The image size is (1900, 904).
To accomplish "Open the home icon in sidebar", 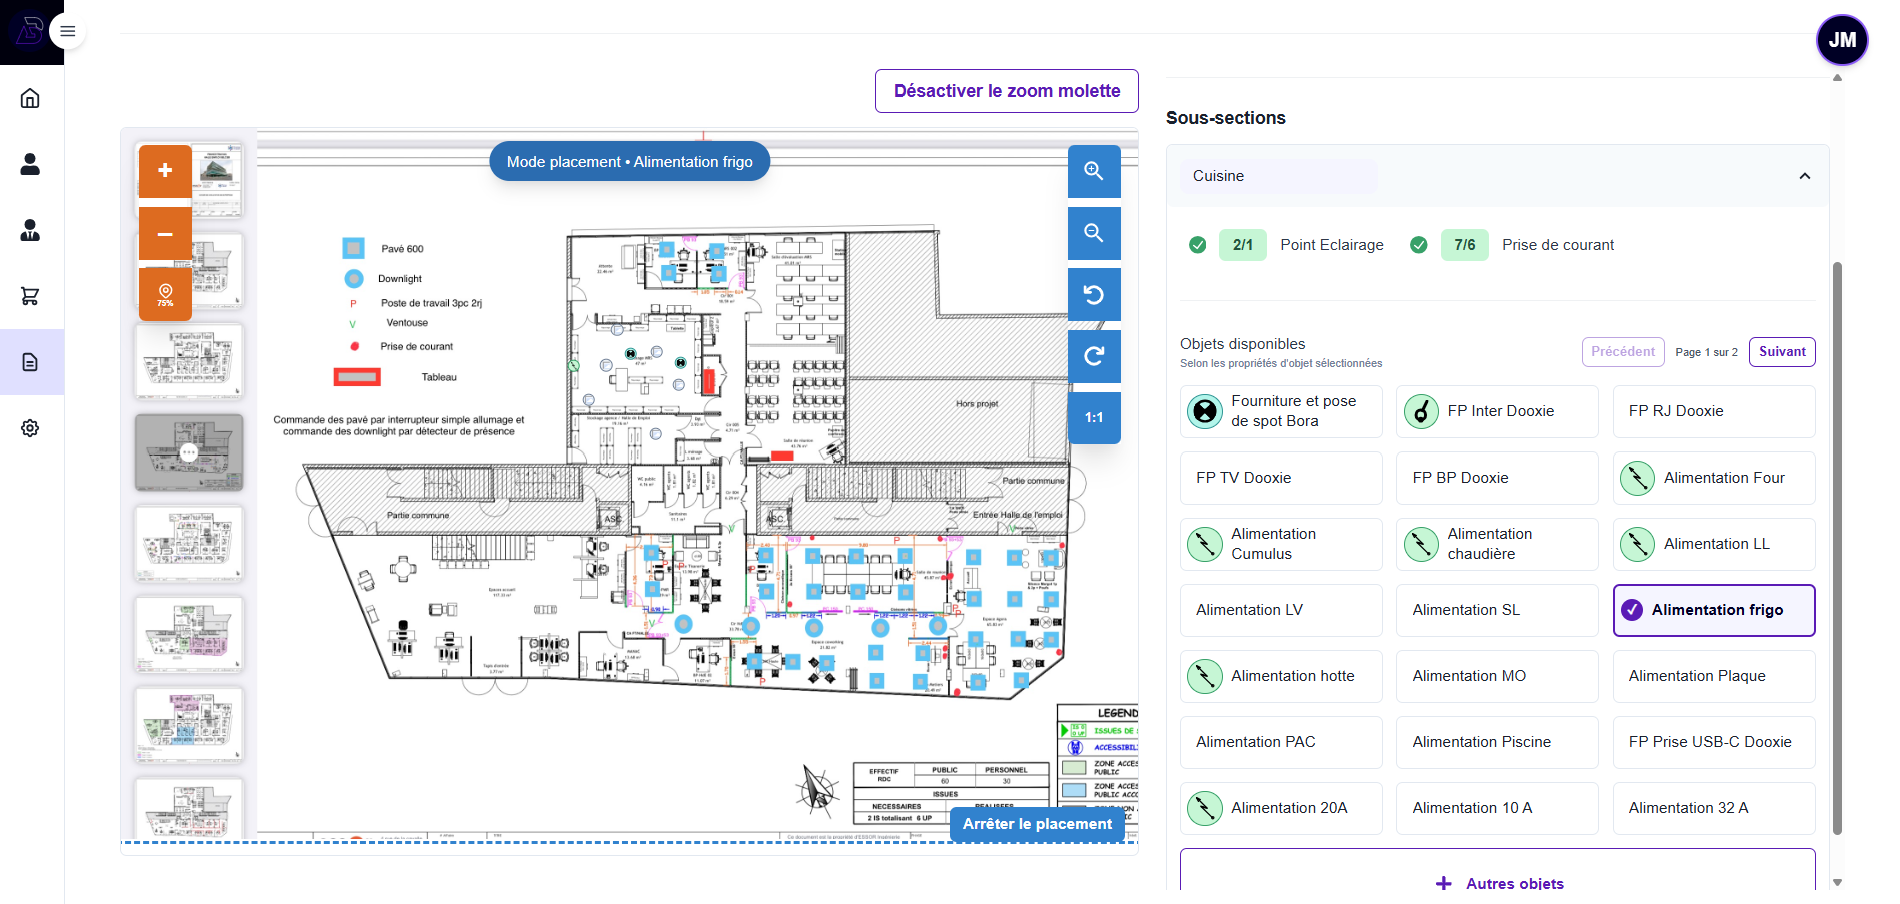I will [x=30, y=98].
